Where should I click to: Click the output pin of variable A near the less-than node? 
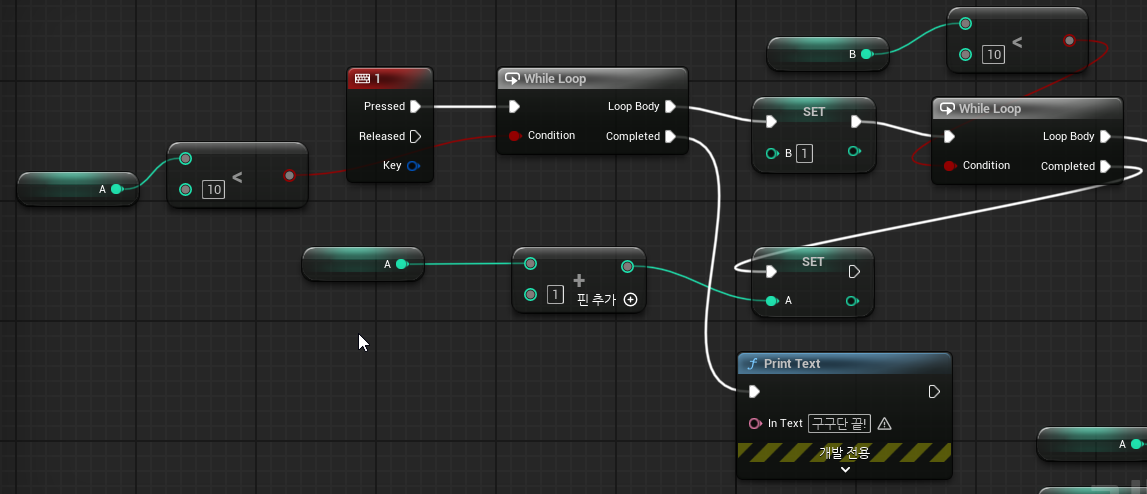116,189
